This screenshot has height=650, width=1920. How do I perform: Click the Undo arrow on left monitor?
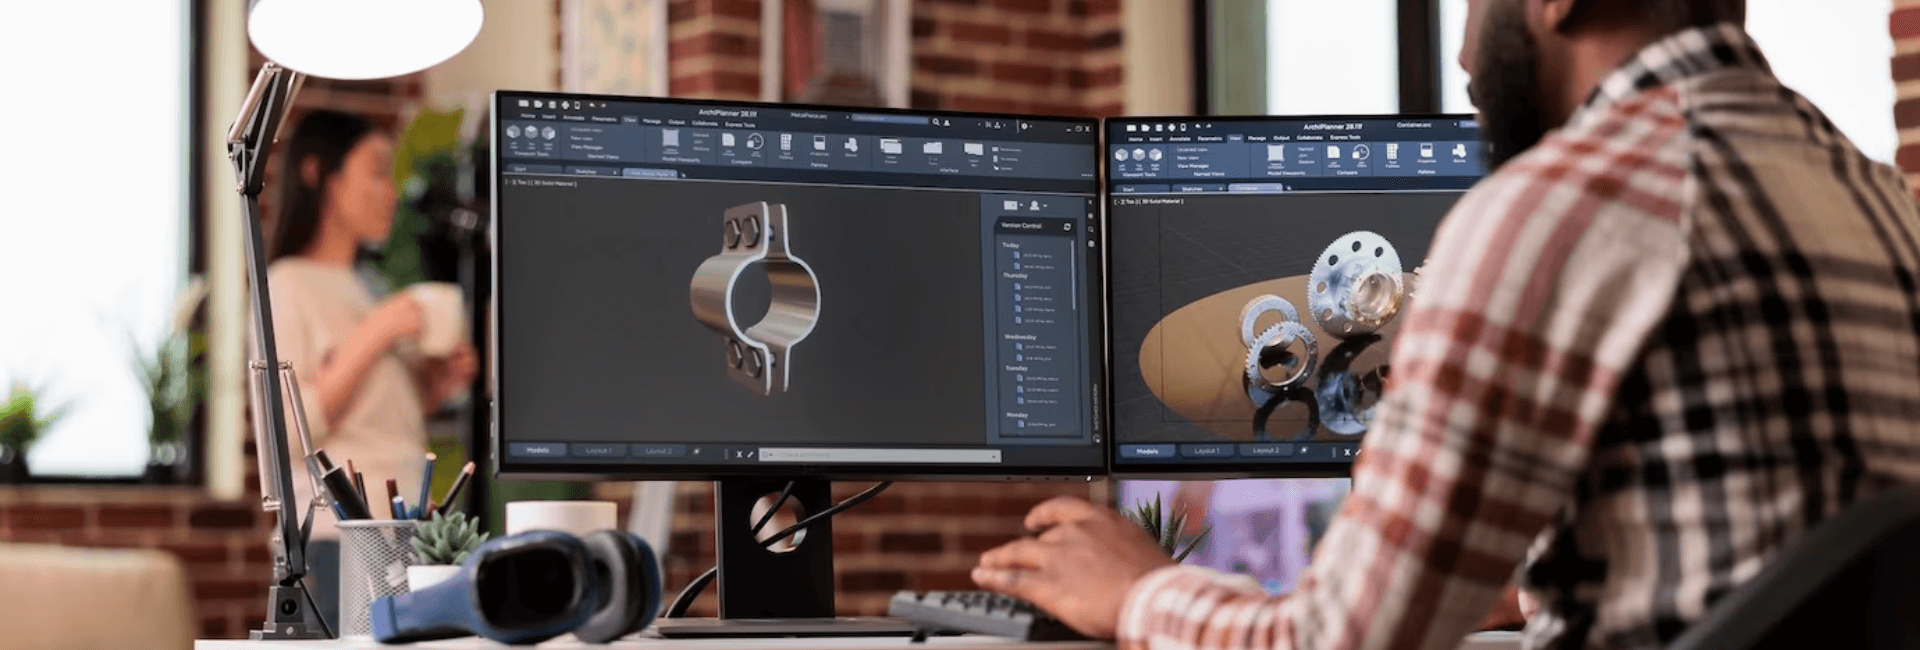pos(592,105)
